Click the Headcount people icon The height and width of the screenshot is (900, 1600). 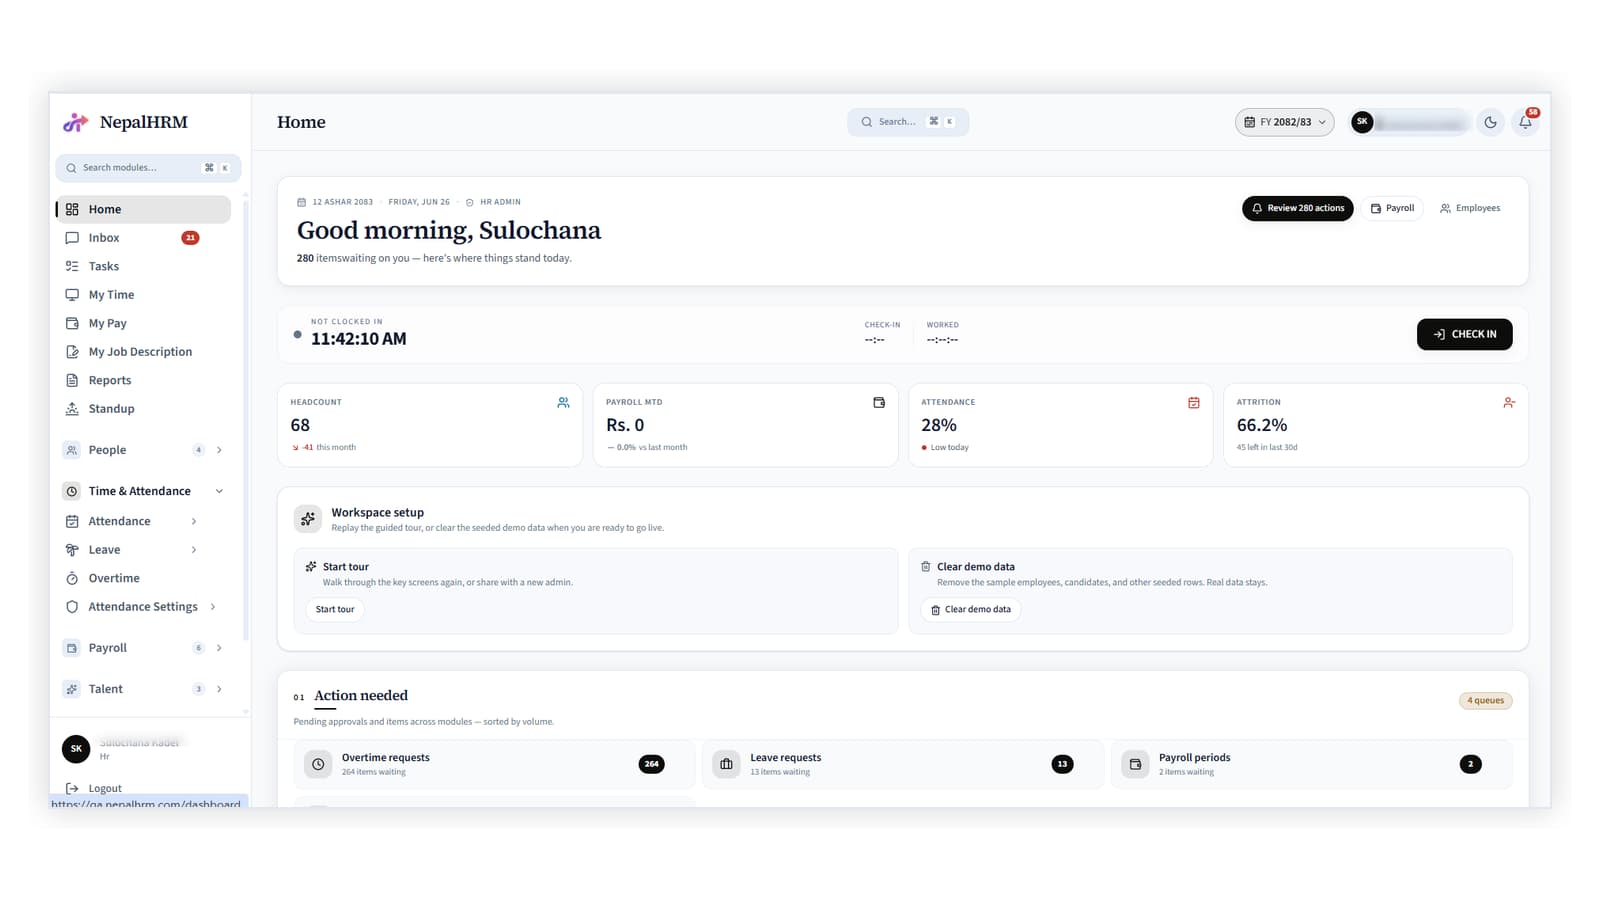click(x=563, y=402)
